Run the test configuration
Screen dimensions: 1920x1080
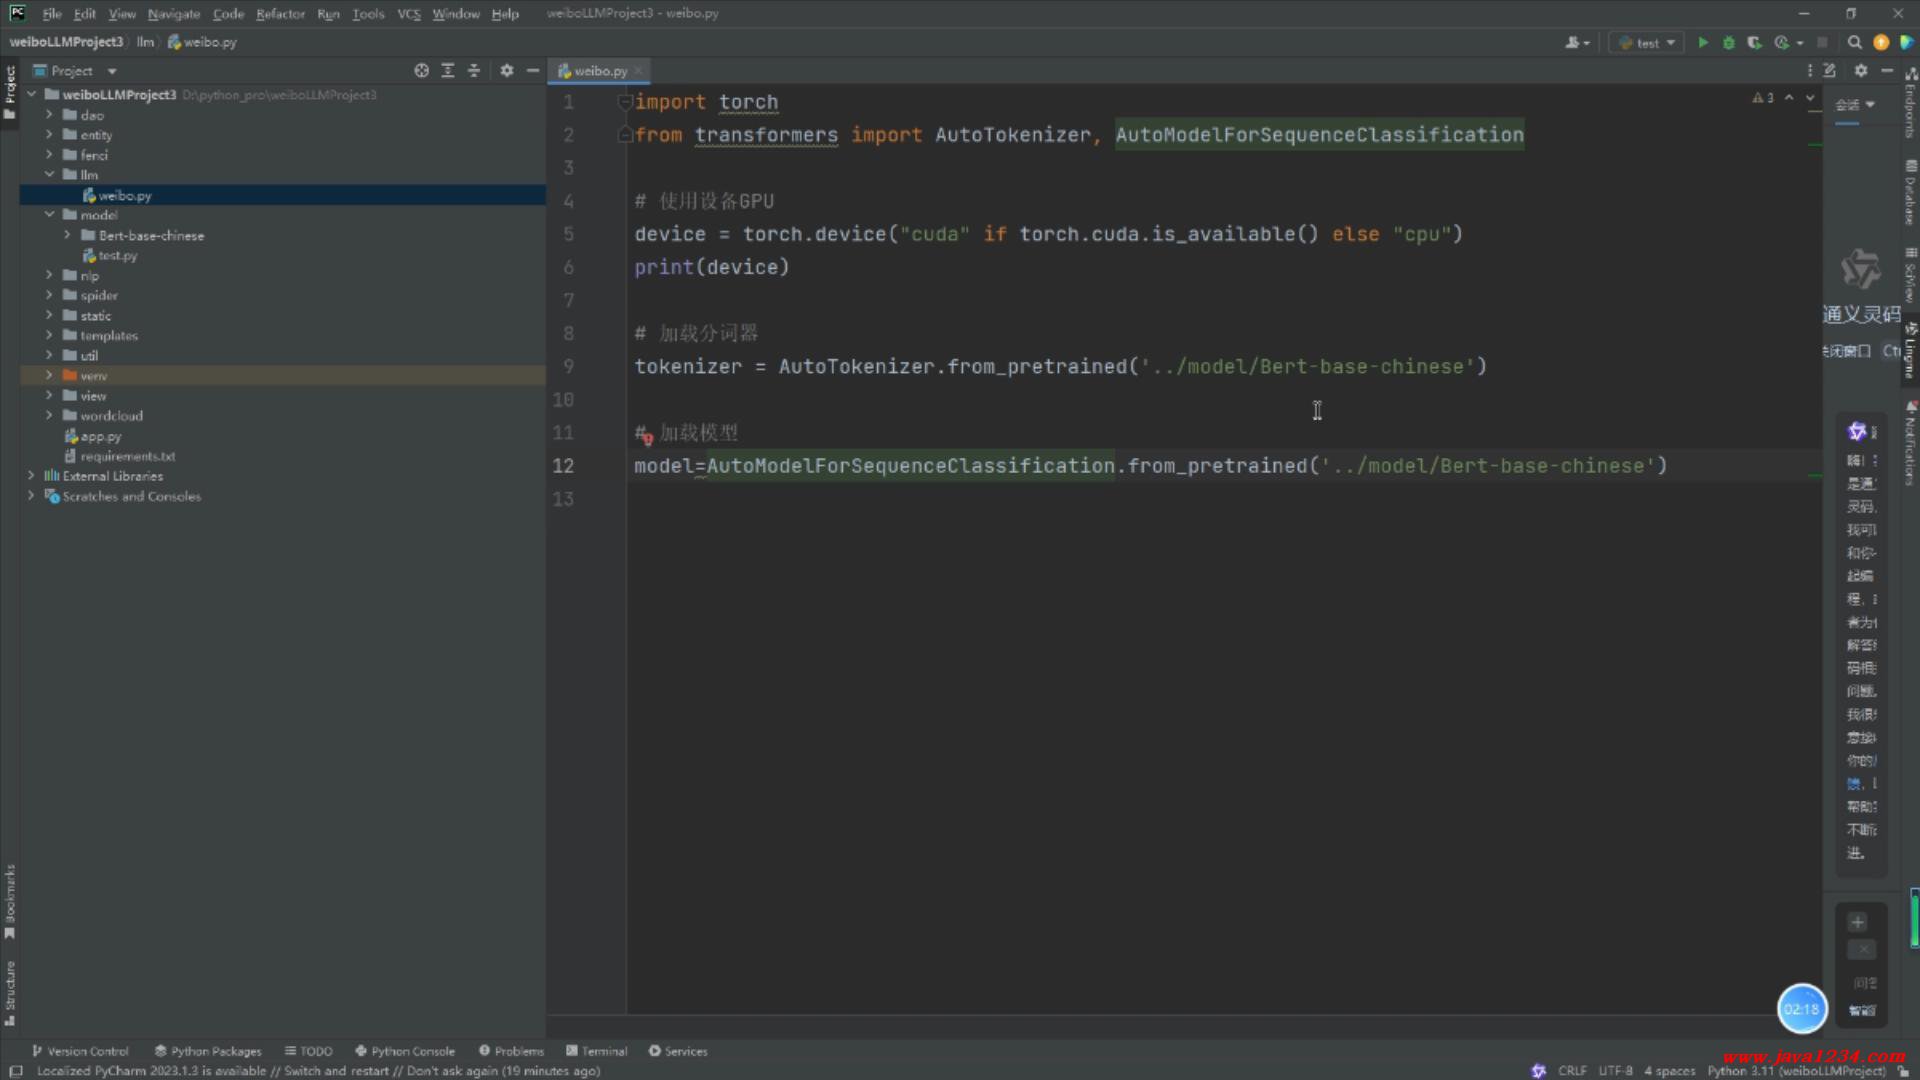(1703, 43)
